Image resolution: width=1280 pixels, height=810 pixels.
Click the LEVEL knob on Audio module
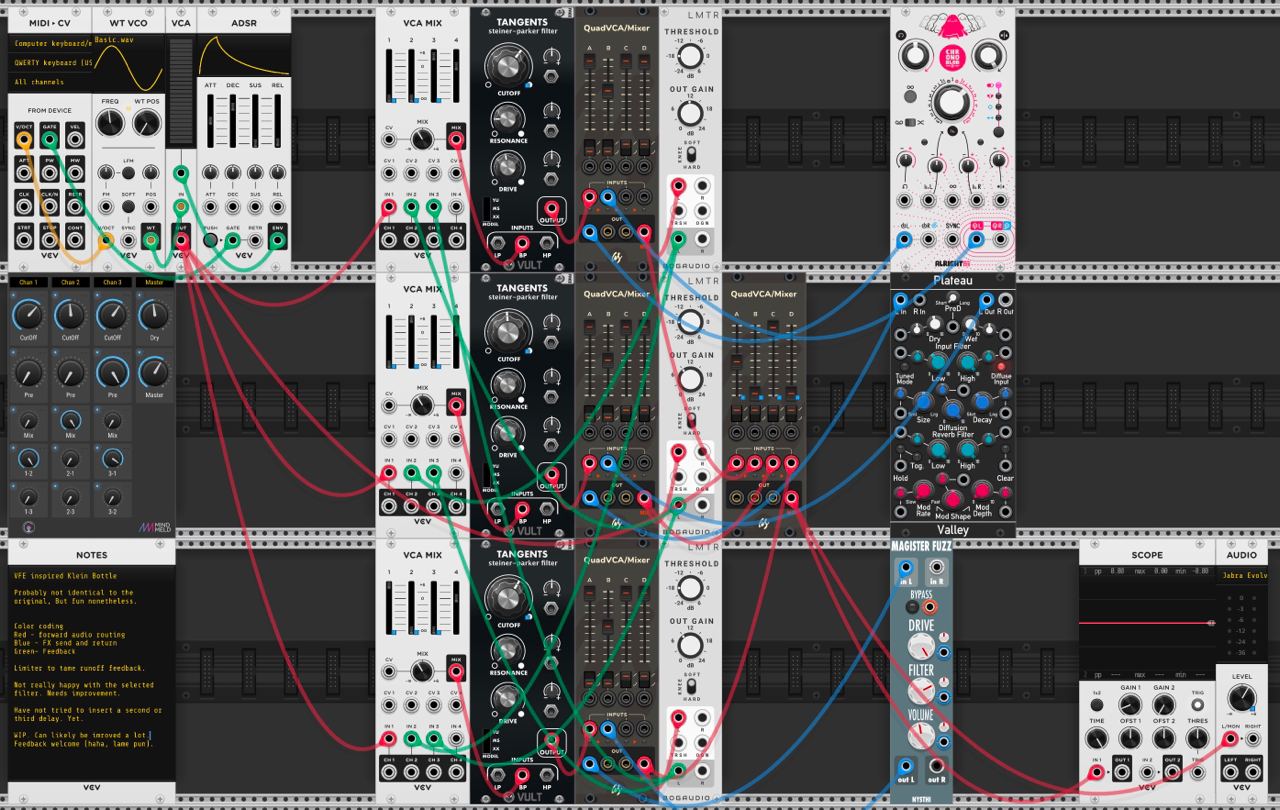pyautogui.click(x=1242, y=697)
